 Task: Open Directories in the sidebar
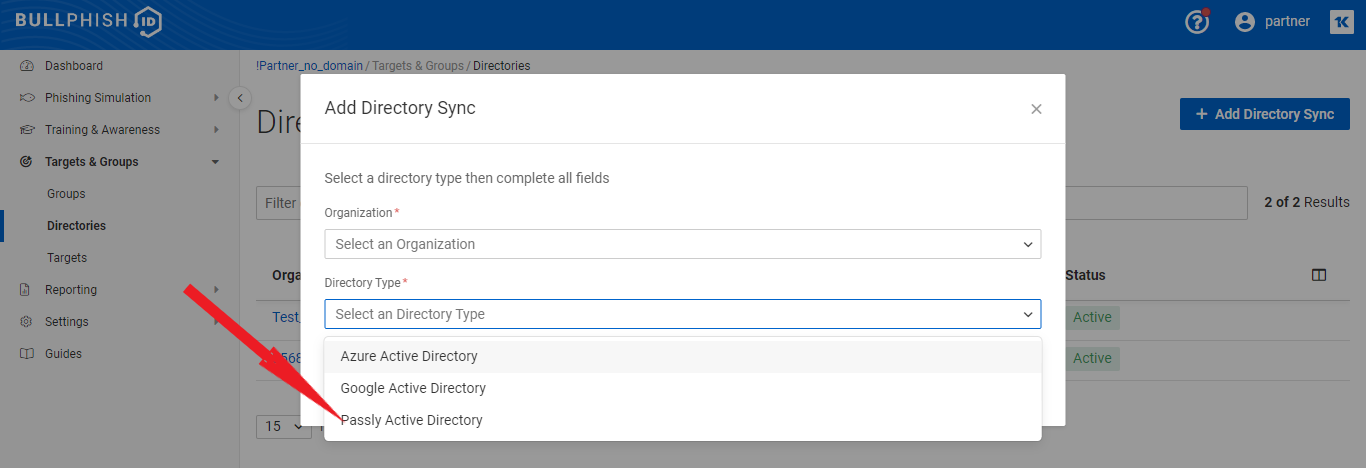coord(76,226)
